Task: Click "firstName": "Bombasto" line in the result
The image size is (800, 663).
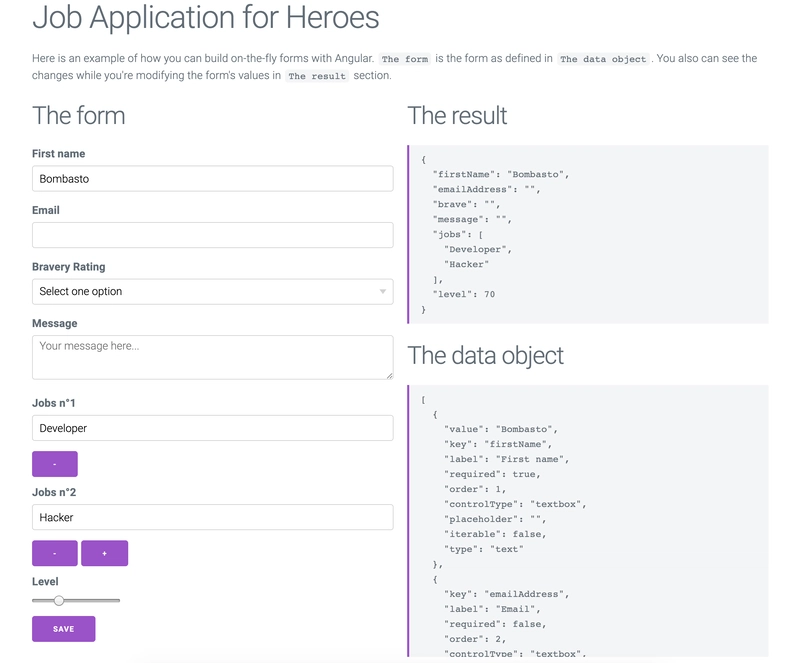Action: [x=501, y=175]
